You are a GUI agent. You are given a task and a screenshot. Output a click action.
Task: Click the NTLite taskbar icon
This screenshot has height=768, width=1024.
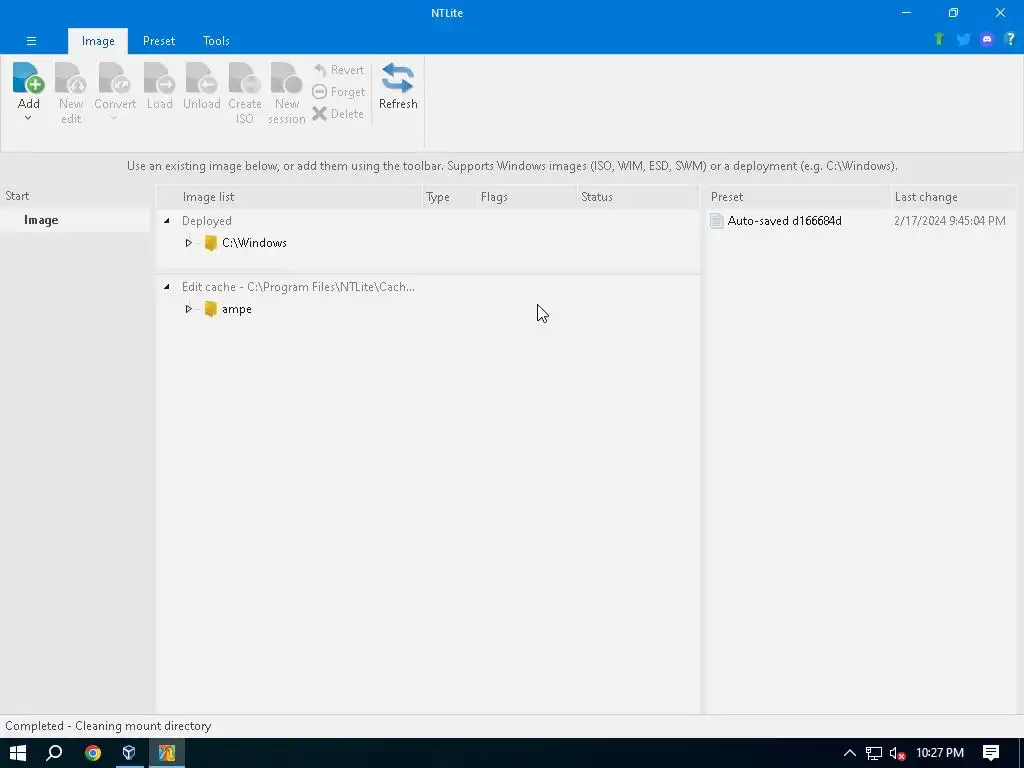pyautogui.click(x=167, y=753)
